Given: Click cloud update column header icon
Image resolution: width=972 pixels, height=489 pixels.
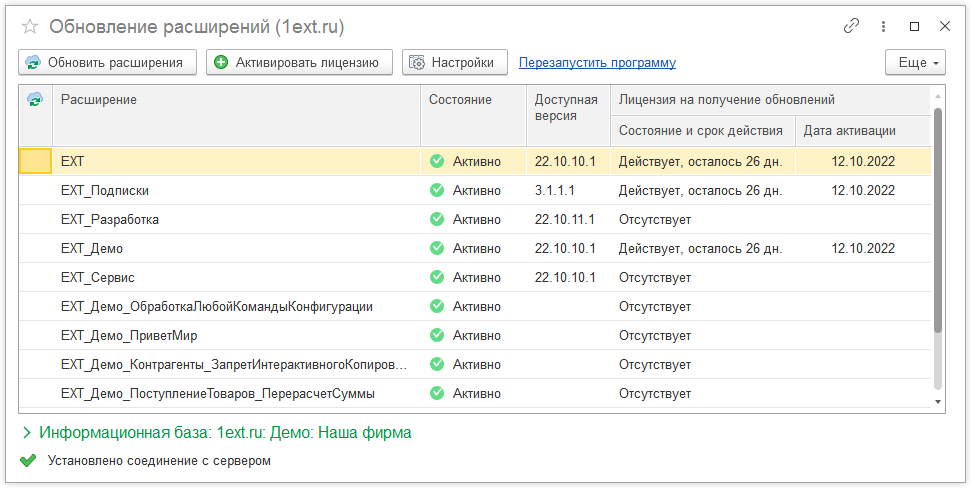Looking at the screenshot, I should click(35, 99).
